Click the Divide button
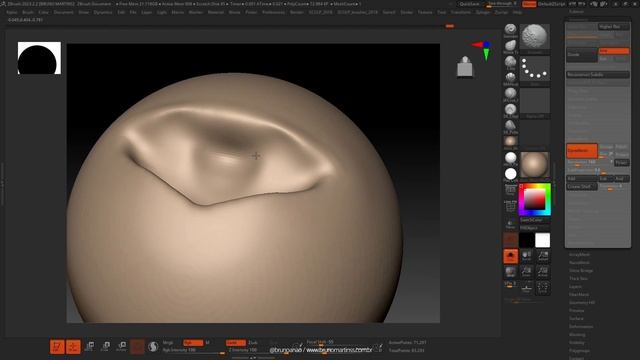 [x=582, y=54]
